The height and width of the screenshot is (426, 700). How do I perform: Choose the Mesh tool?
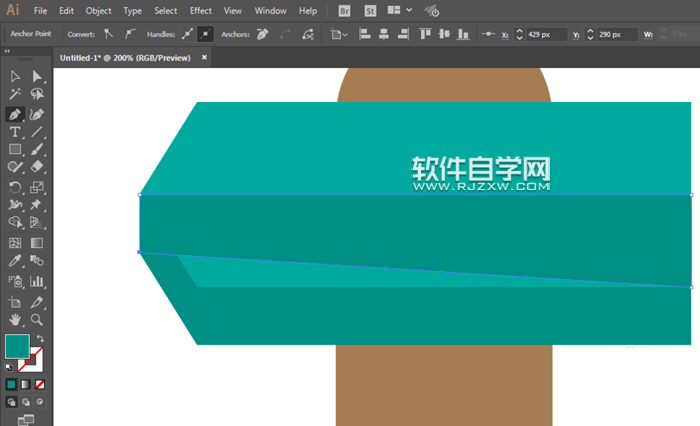[15, 242]
